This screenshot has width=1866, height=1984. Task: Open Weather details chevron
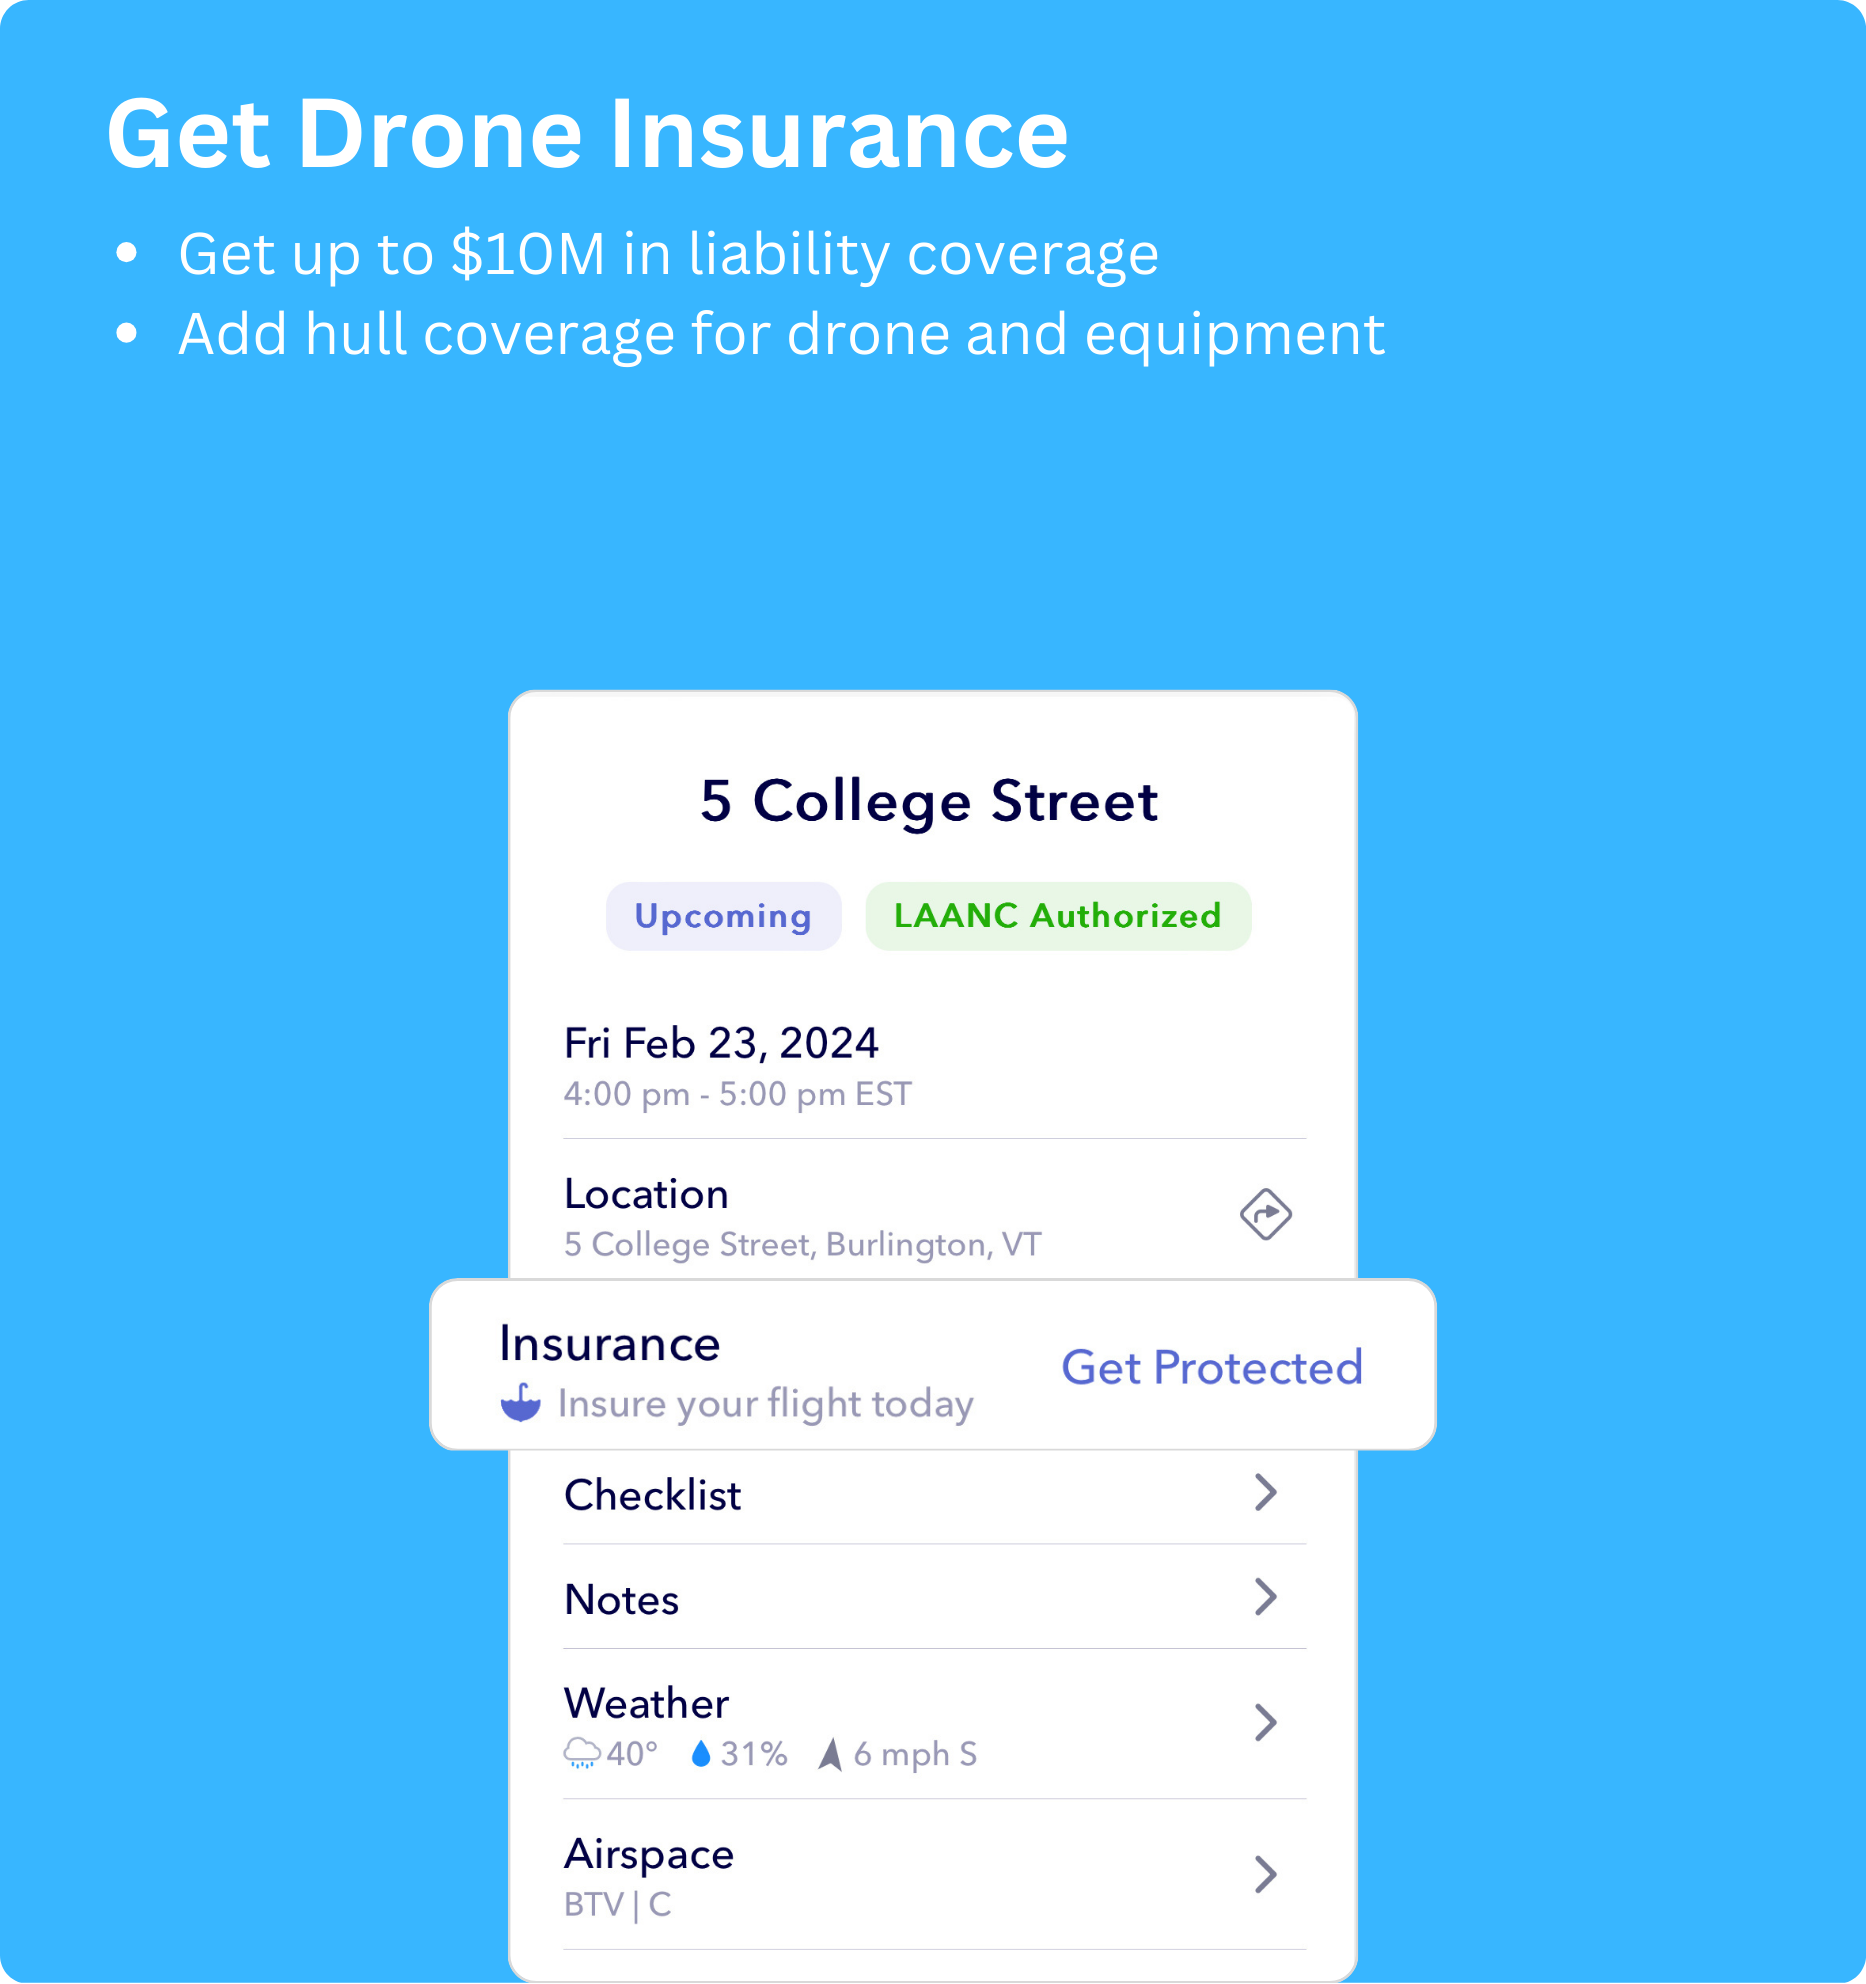point(1266,1723)
